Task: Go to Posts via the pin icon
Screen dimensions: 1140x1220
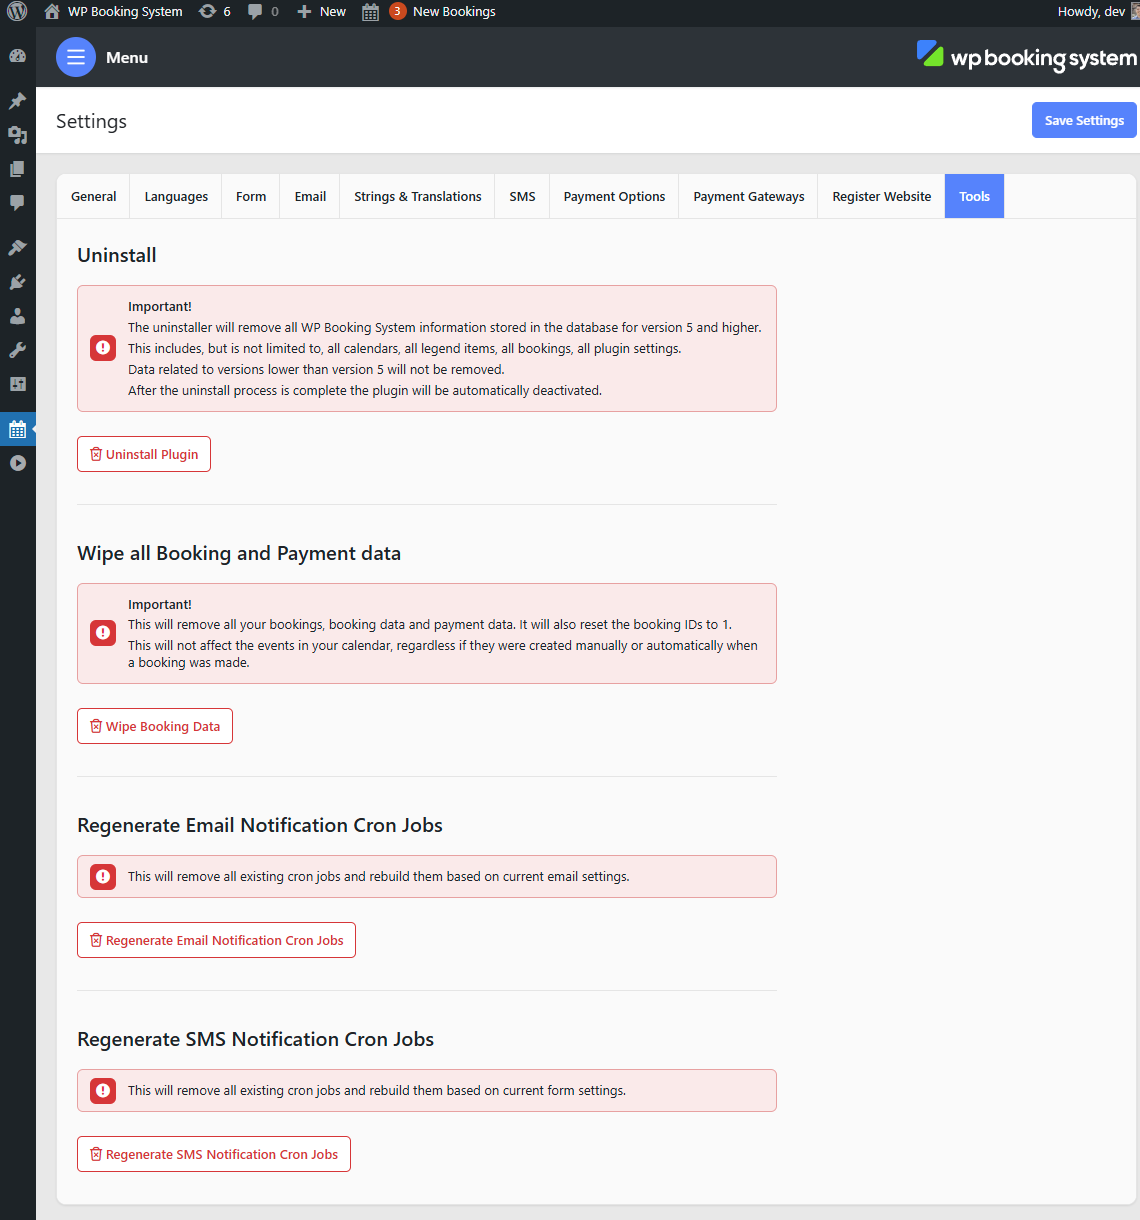Action: tap(17, 101)
